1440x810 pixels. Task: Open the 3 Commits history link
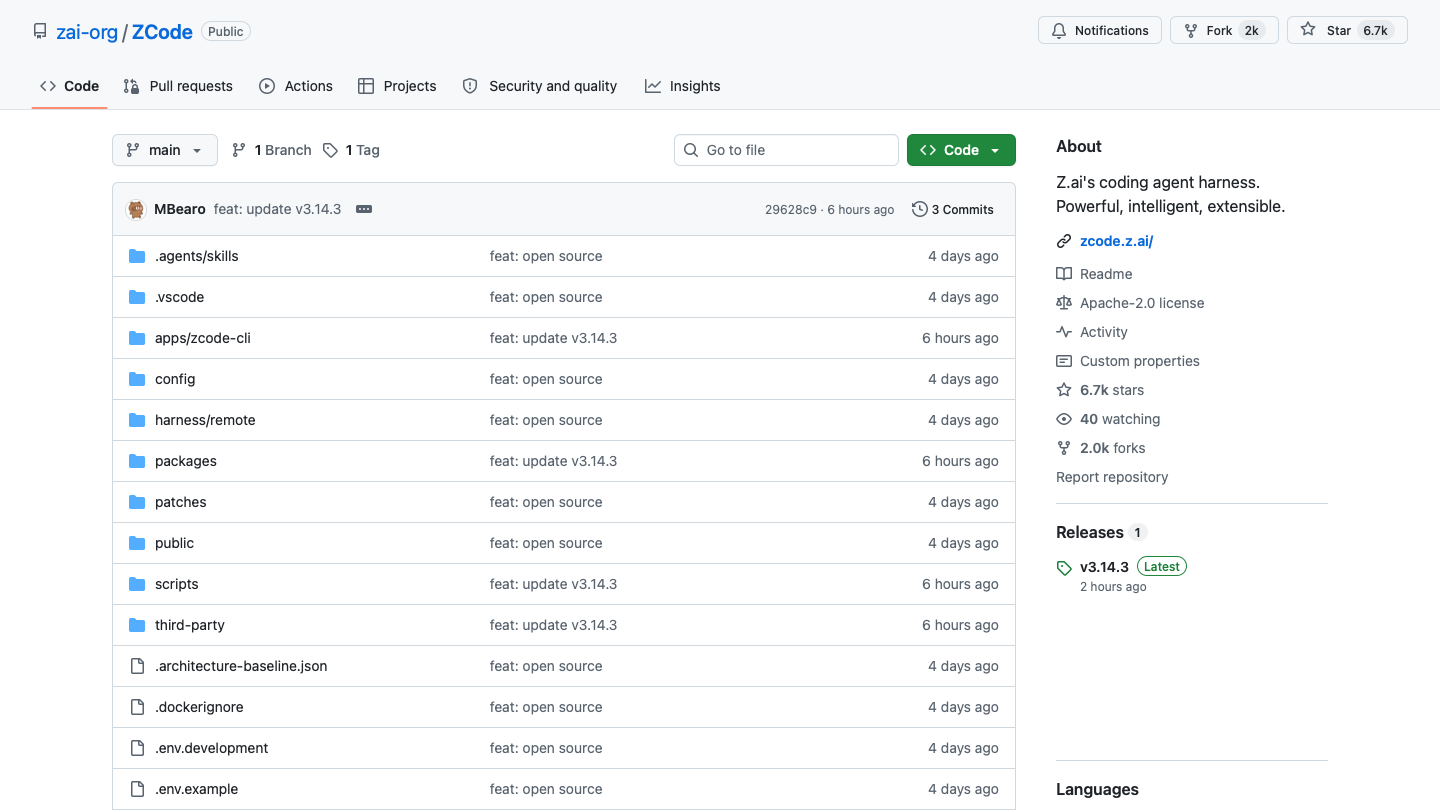pos(953,209)
